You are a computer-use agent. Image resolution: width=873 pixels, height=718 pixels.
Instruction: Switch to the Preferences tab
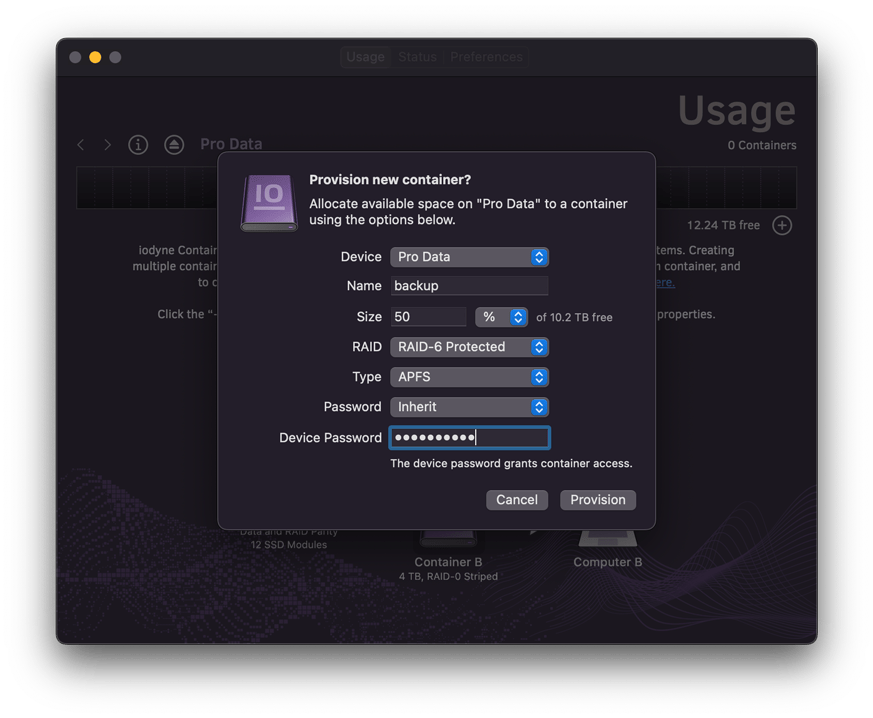click(486, 57)
